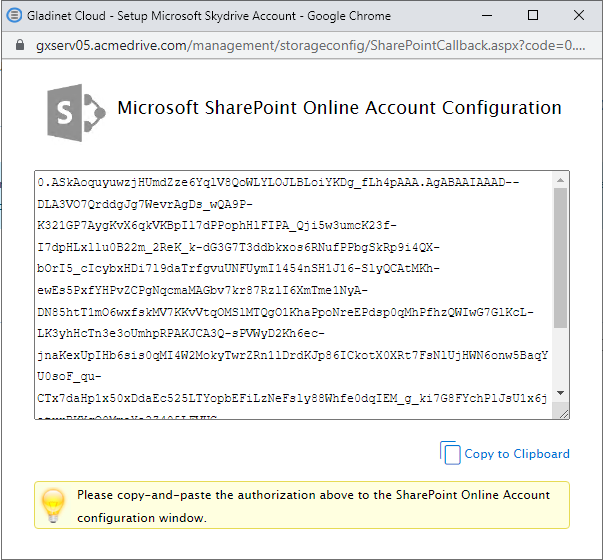
Task: Click token line starting with I7dpHLxllu0B22m
Action: coord(238,247)
